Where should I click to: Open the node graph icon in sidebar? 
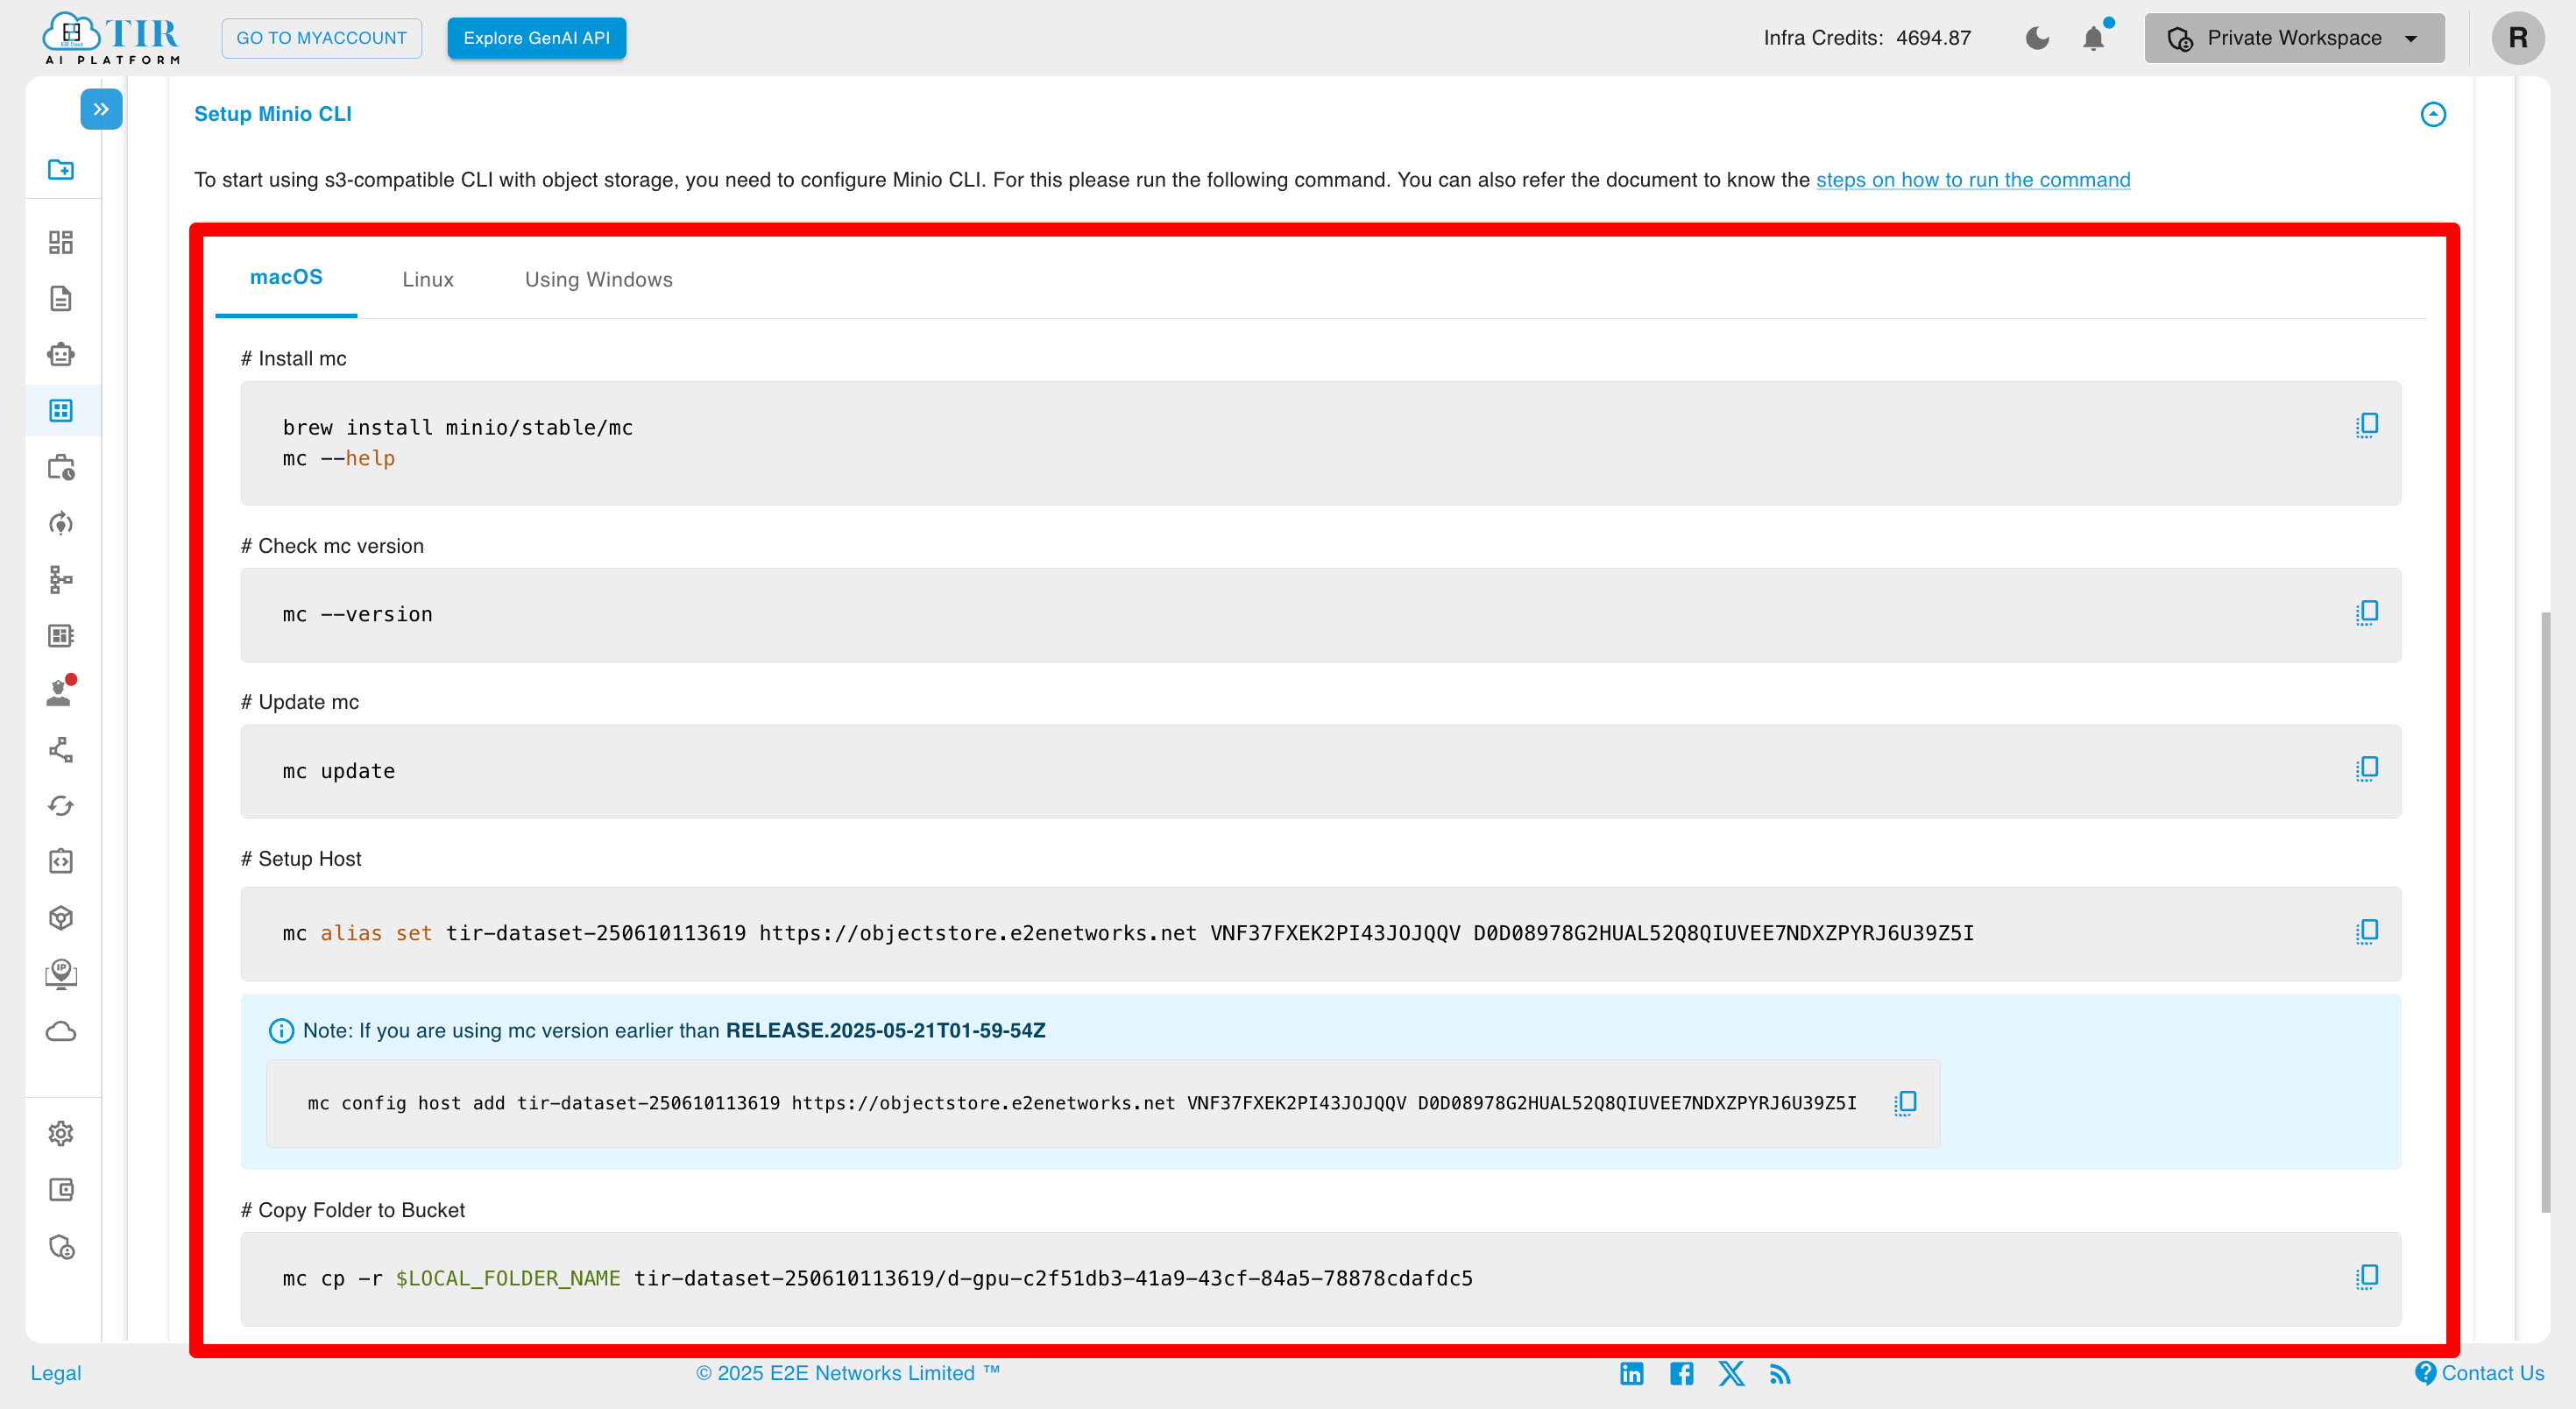tap(61, 749)
